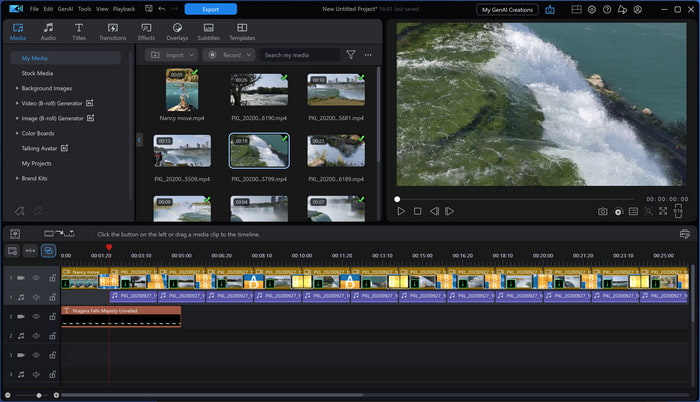
Task: Open the GenAI menu
Action: pos(65,9)
